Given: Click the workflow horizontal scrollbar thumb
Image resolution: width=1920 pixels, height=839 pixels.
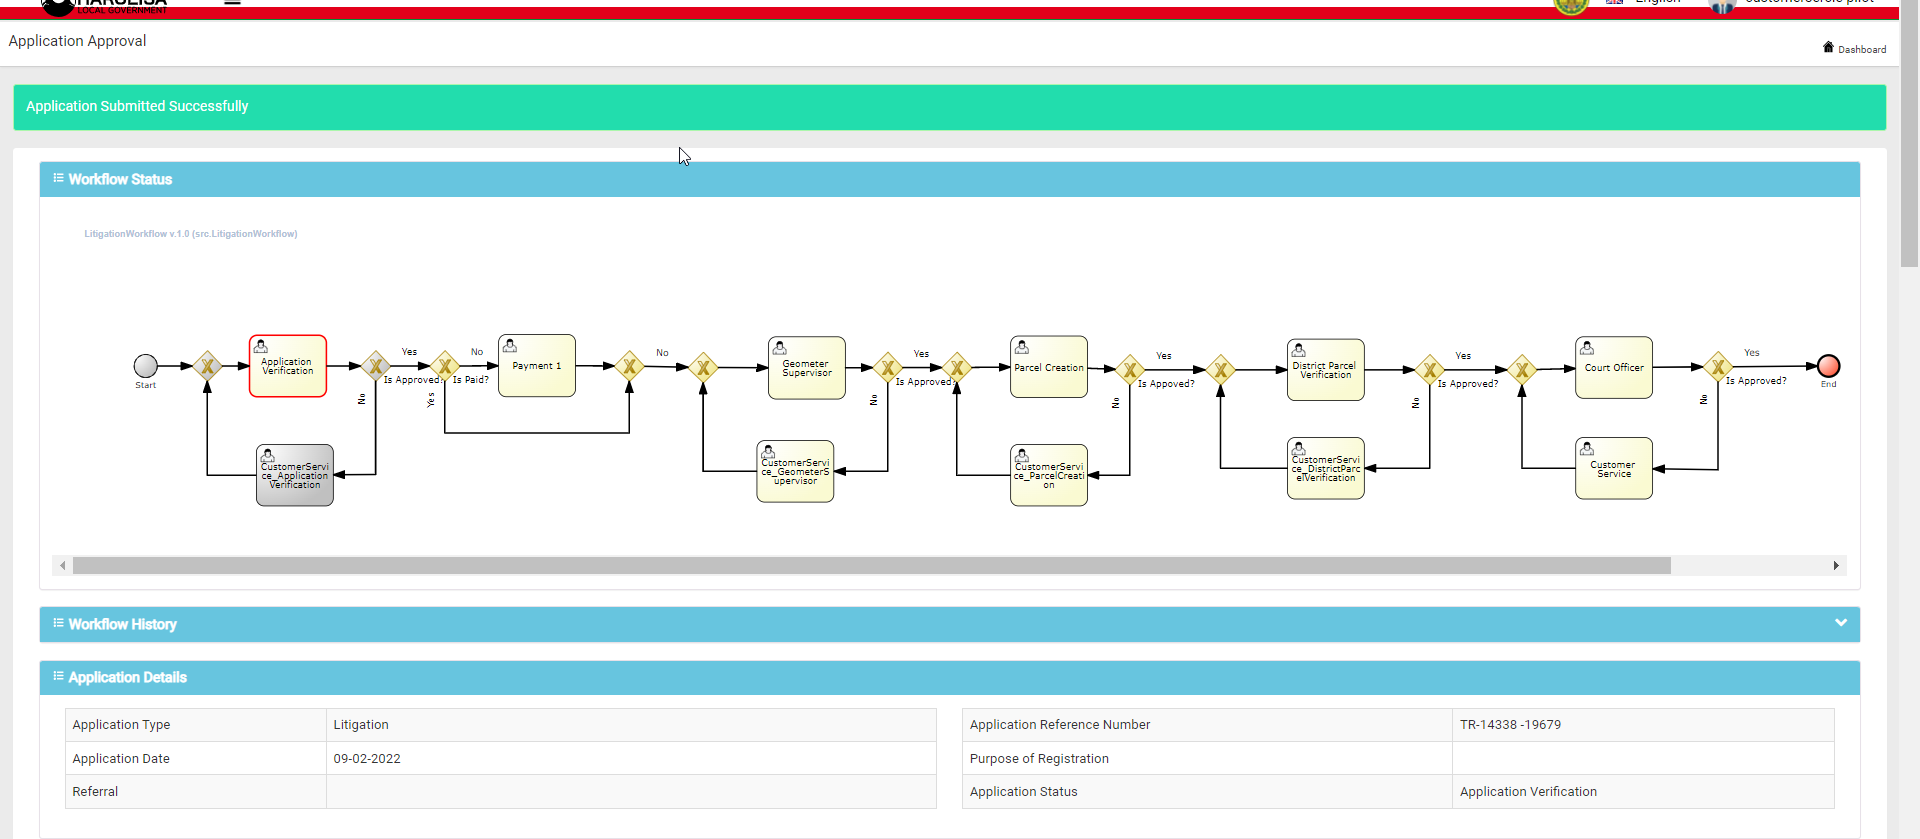Looking at the screenshot, I should click(x=872, y=566).
